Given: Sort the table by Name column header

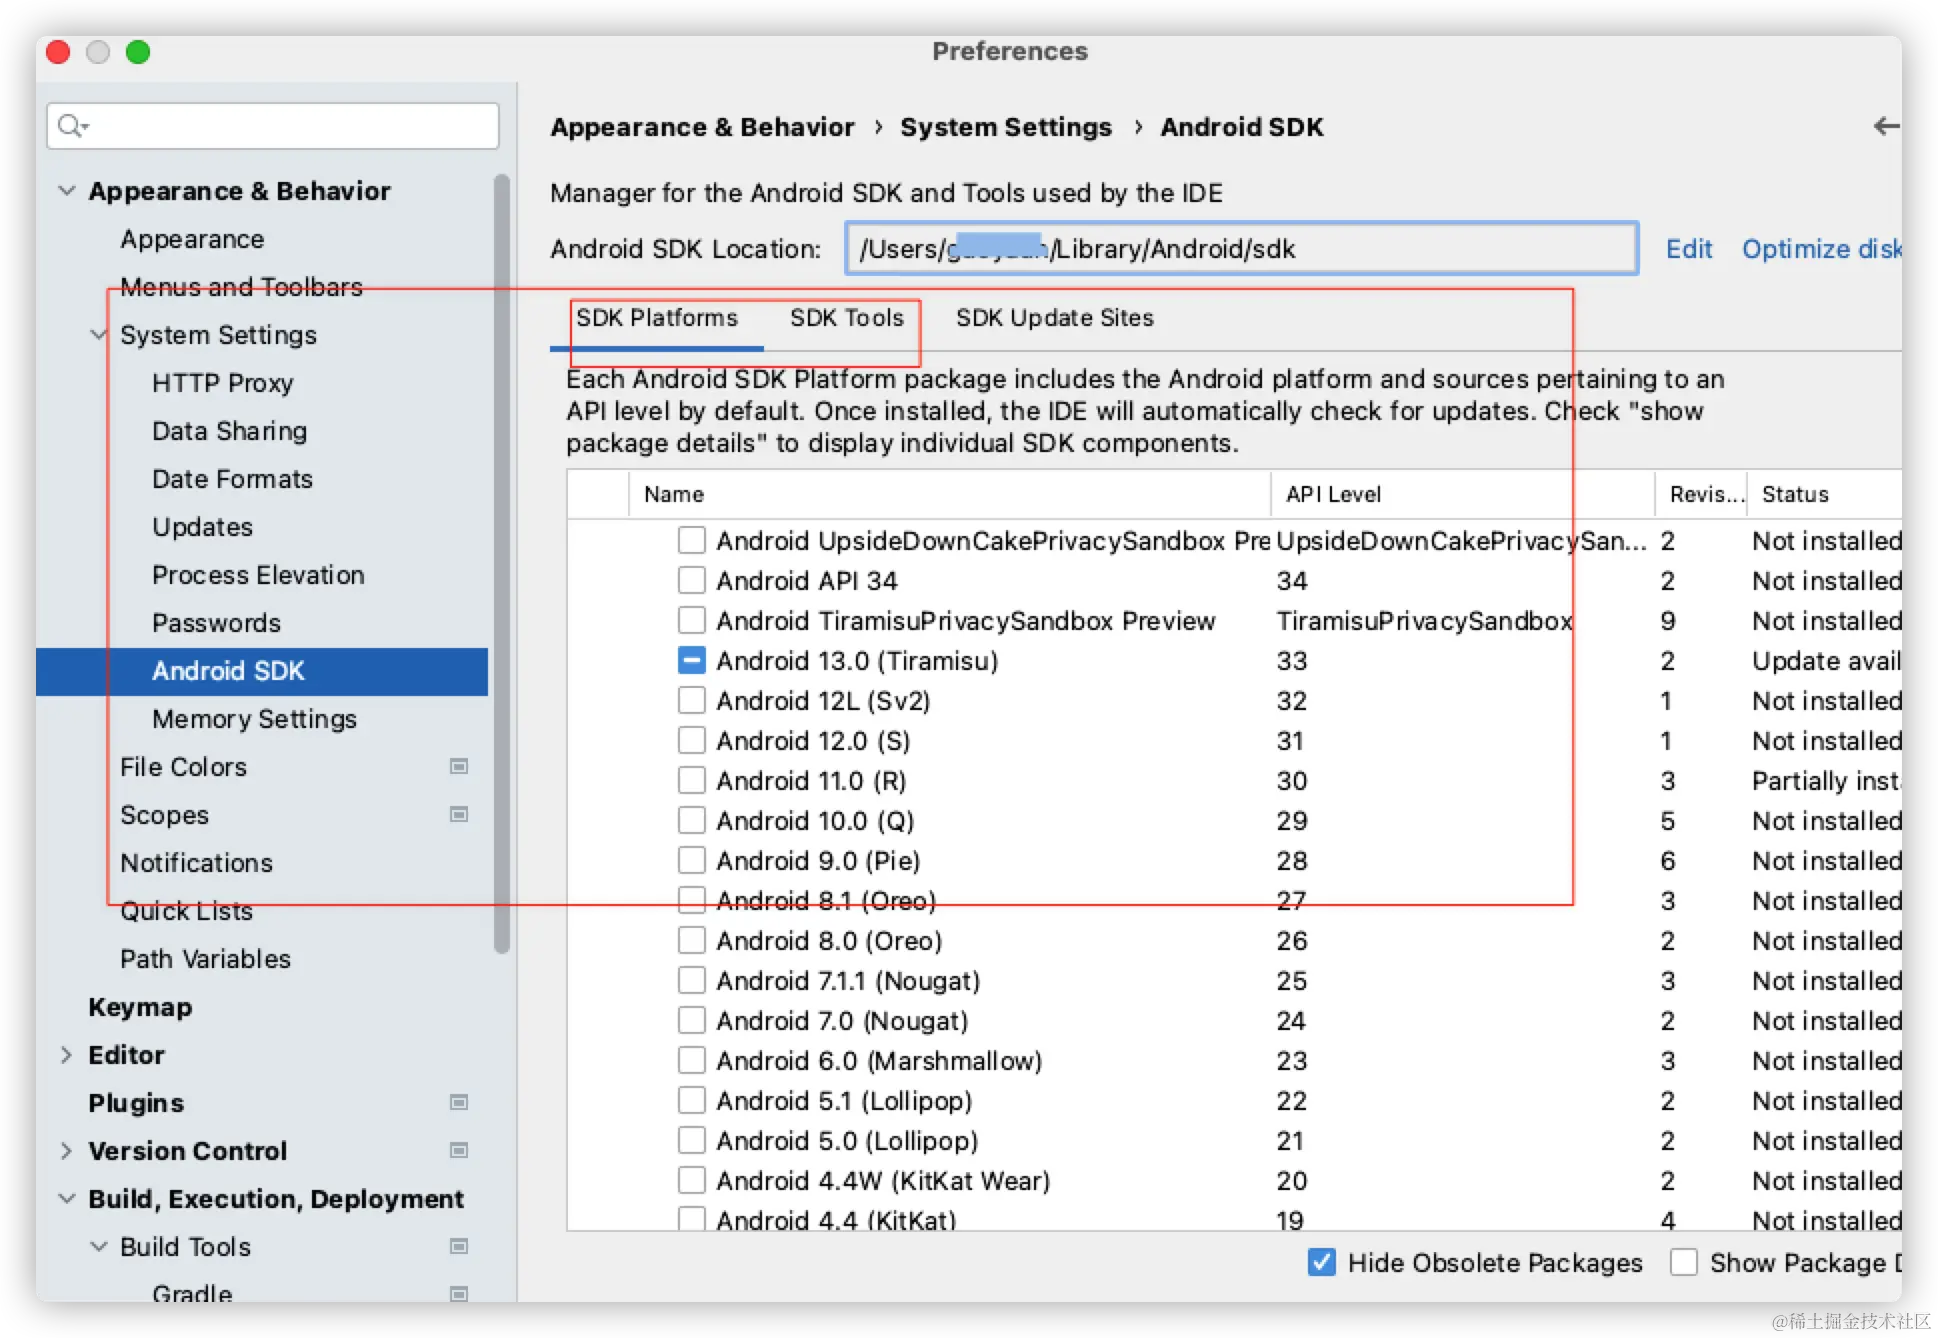Looking at the screenshot, I should pyautogui.click(x=949, y=494).
